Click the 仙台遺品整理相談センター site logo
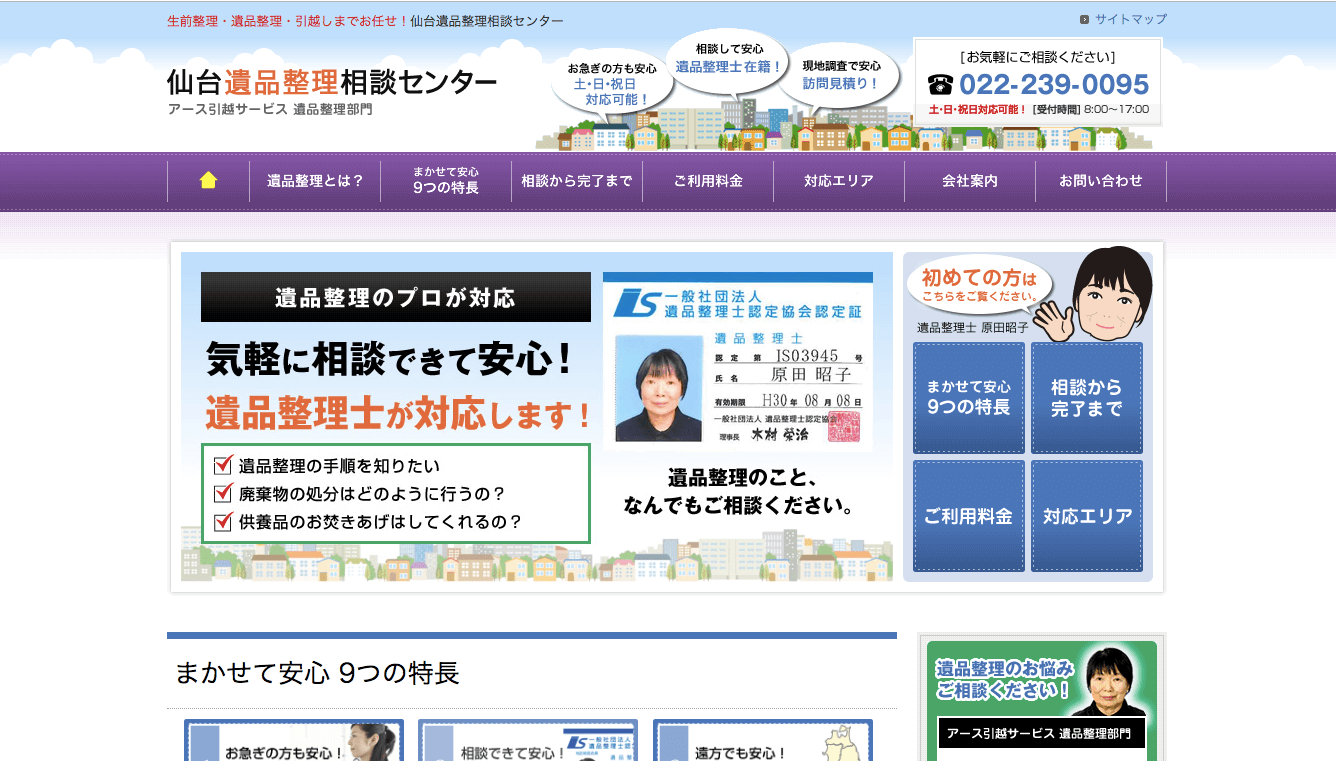The width and height of the screenshot is (1336, 761). (x=332, y=83)
